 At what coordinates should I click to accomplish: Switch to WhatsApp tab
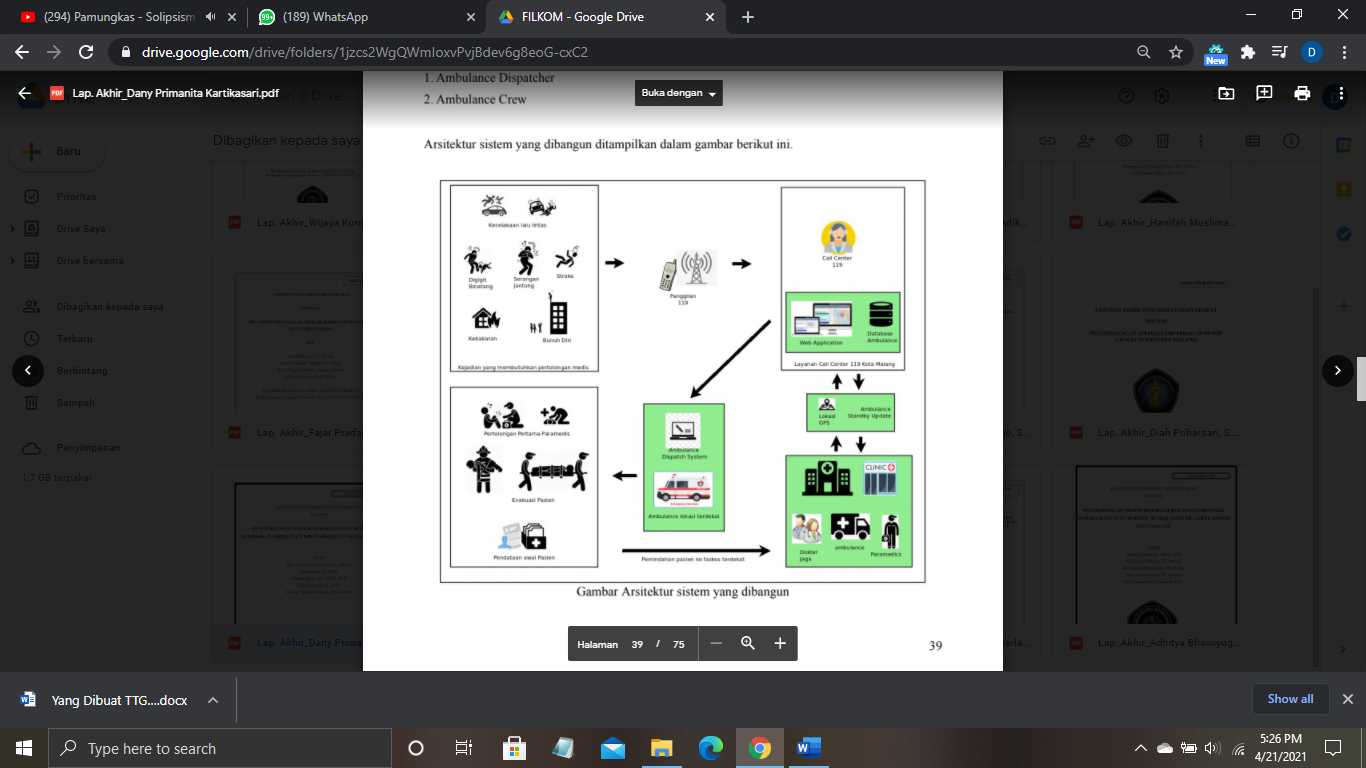[x=367, y=17]
